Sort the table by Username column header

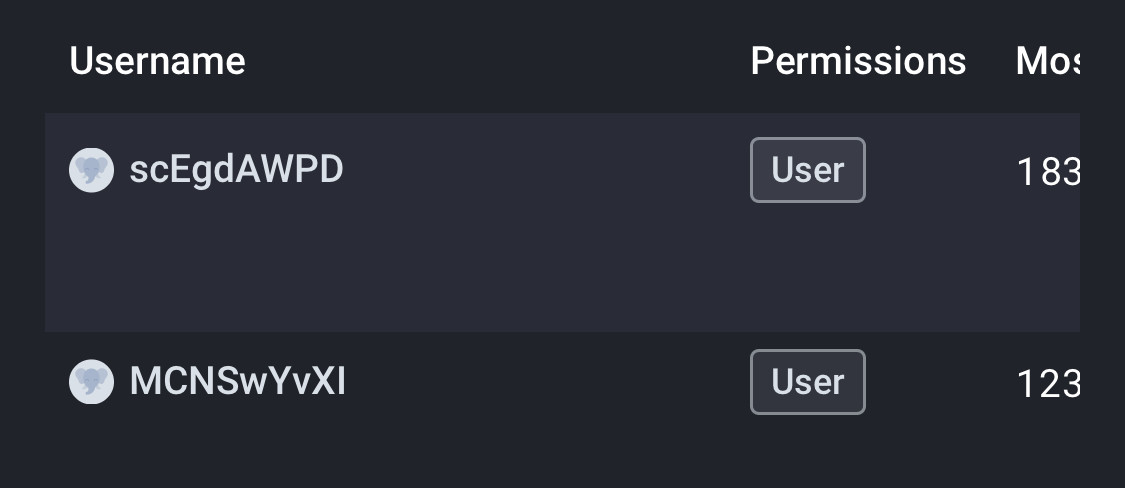point(157,61)
